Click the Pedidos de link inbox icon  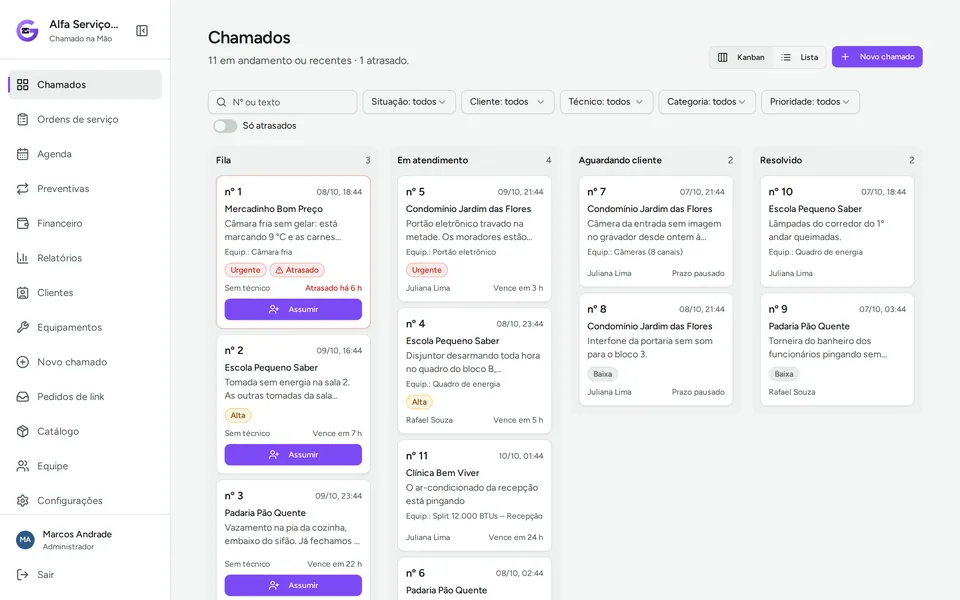(x=23, y=397)
